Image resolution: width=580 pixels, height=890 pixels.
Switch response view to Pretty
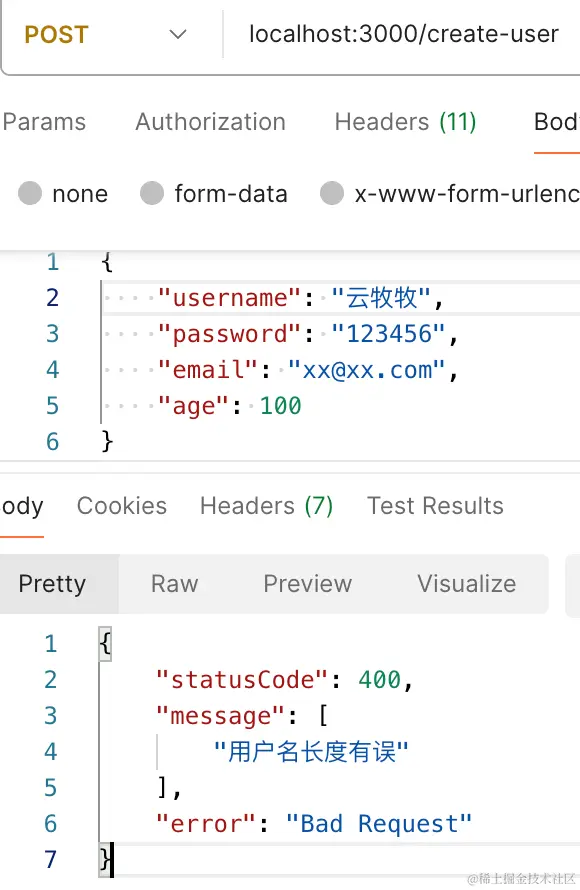(x=52, y=583)
